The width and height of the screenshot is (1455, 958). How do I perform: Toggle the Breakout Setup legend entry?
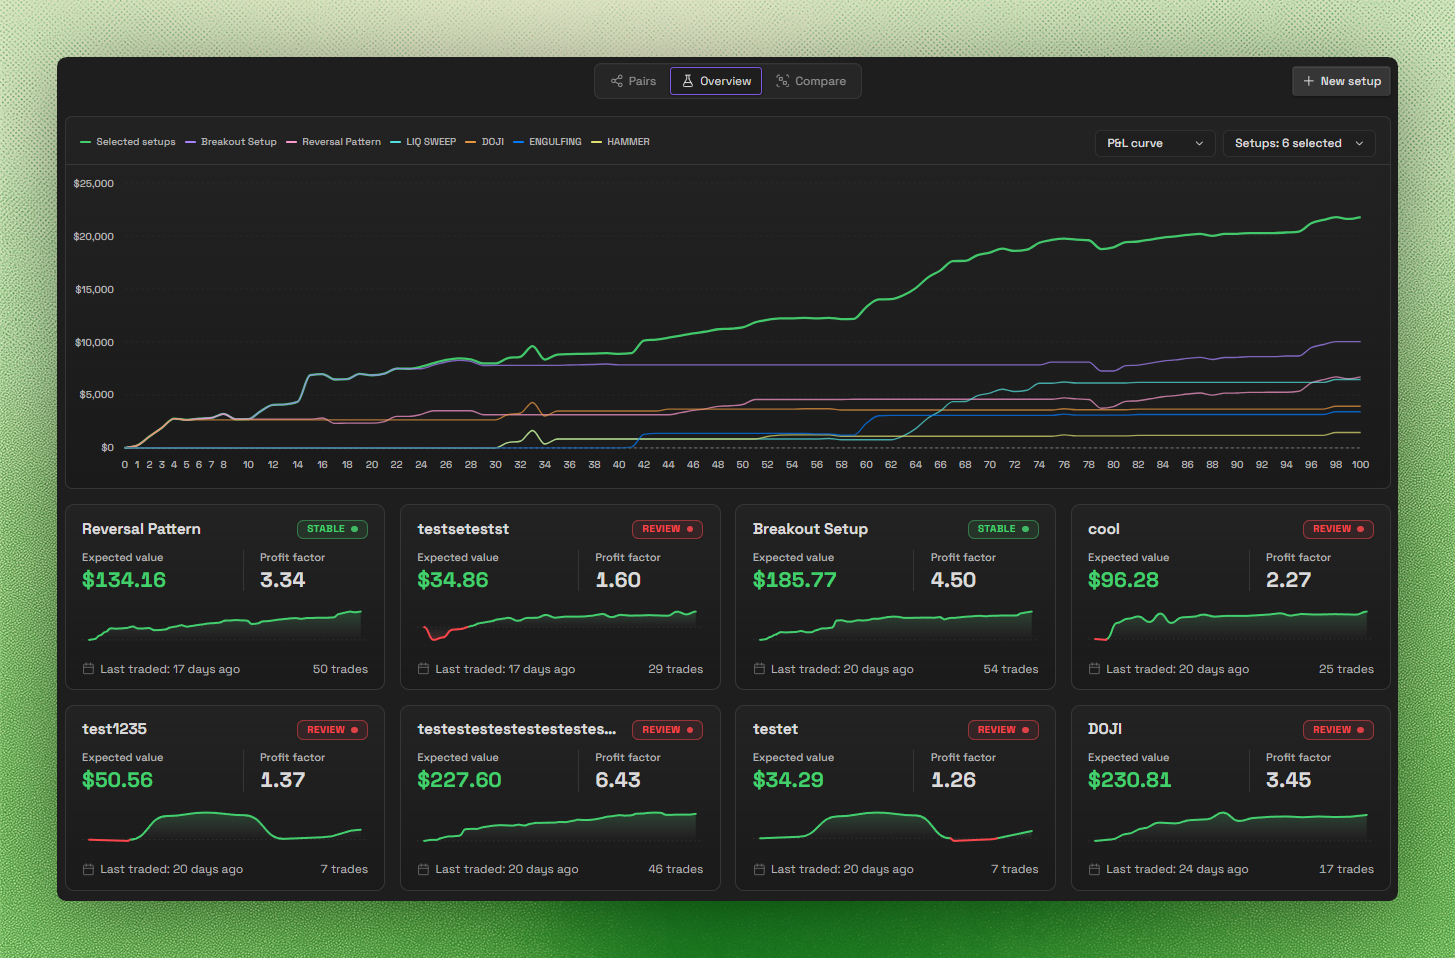tap(231, 142)
